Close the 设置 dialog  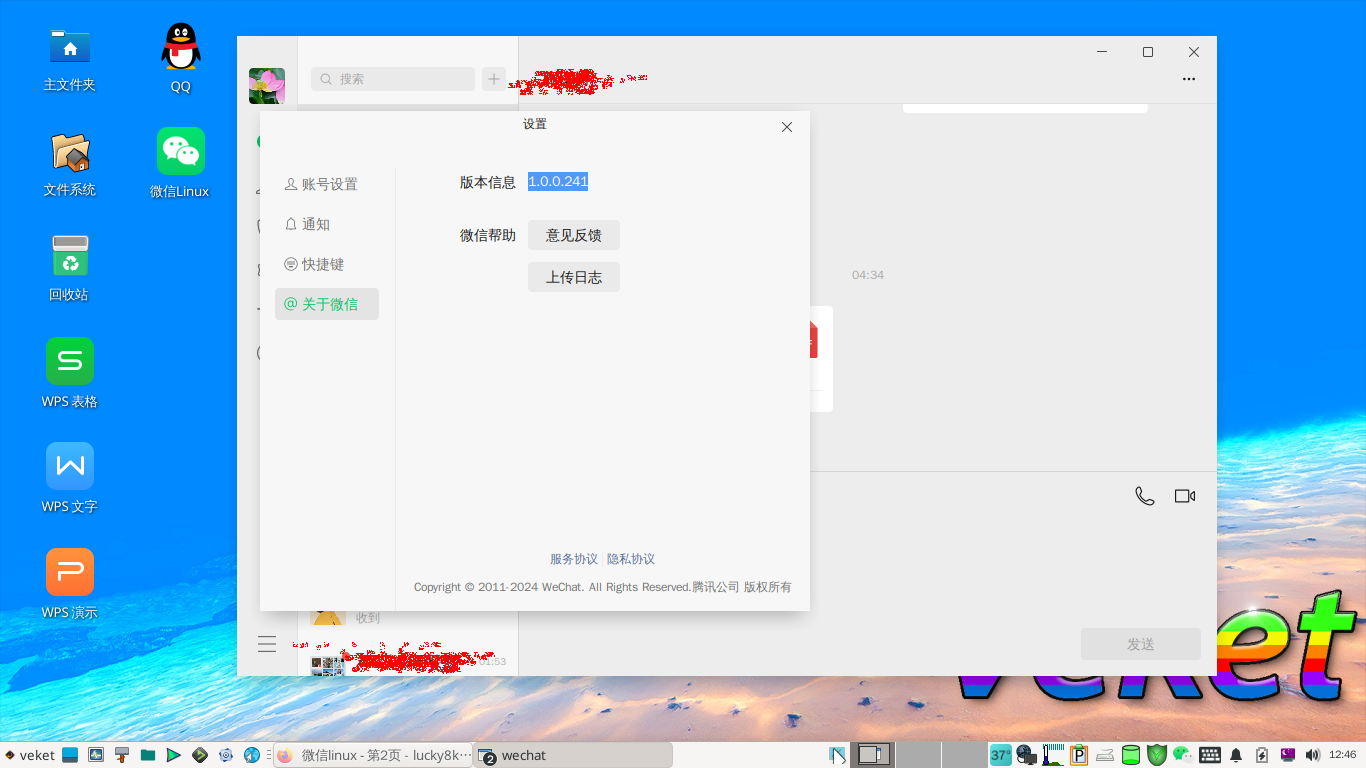(787, 127)
